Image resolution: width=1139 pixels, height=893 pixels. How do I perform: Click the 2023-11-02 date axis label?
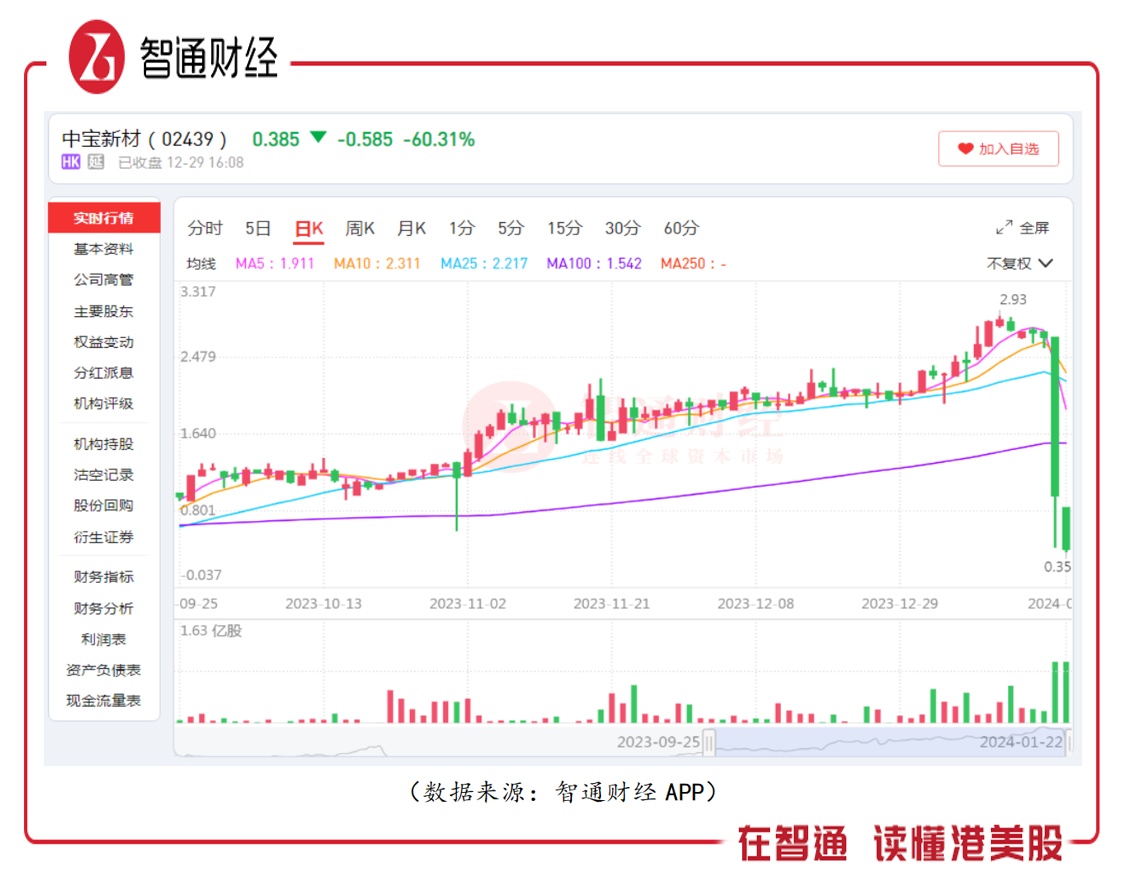coord(467,604)
